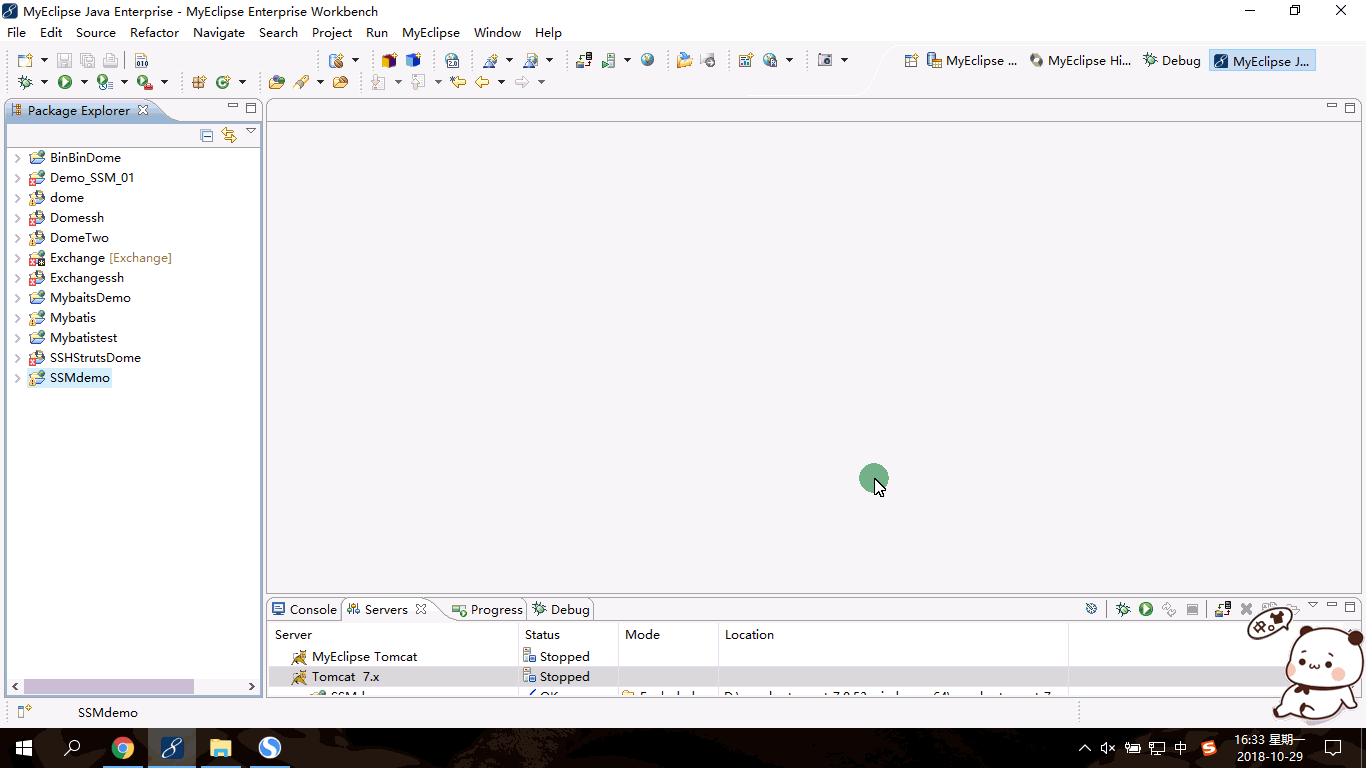Screen dimensions: 1366x768
Task: Expand the BinBinDome project
Action: click(x=17, y=158)
